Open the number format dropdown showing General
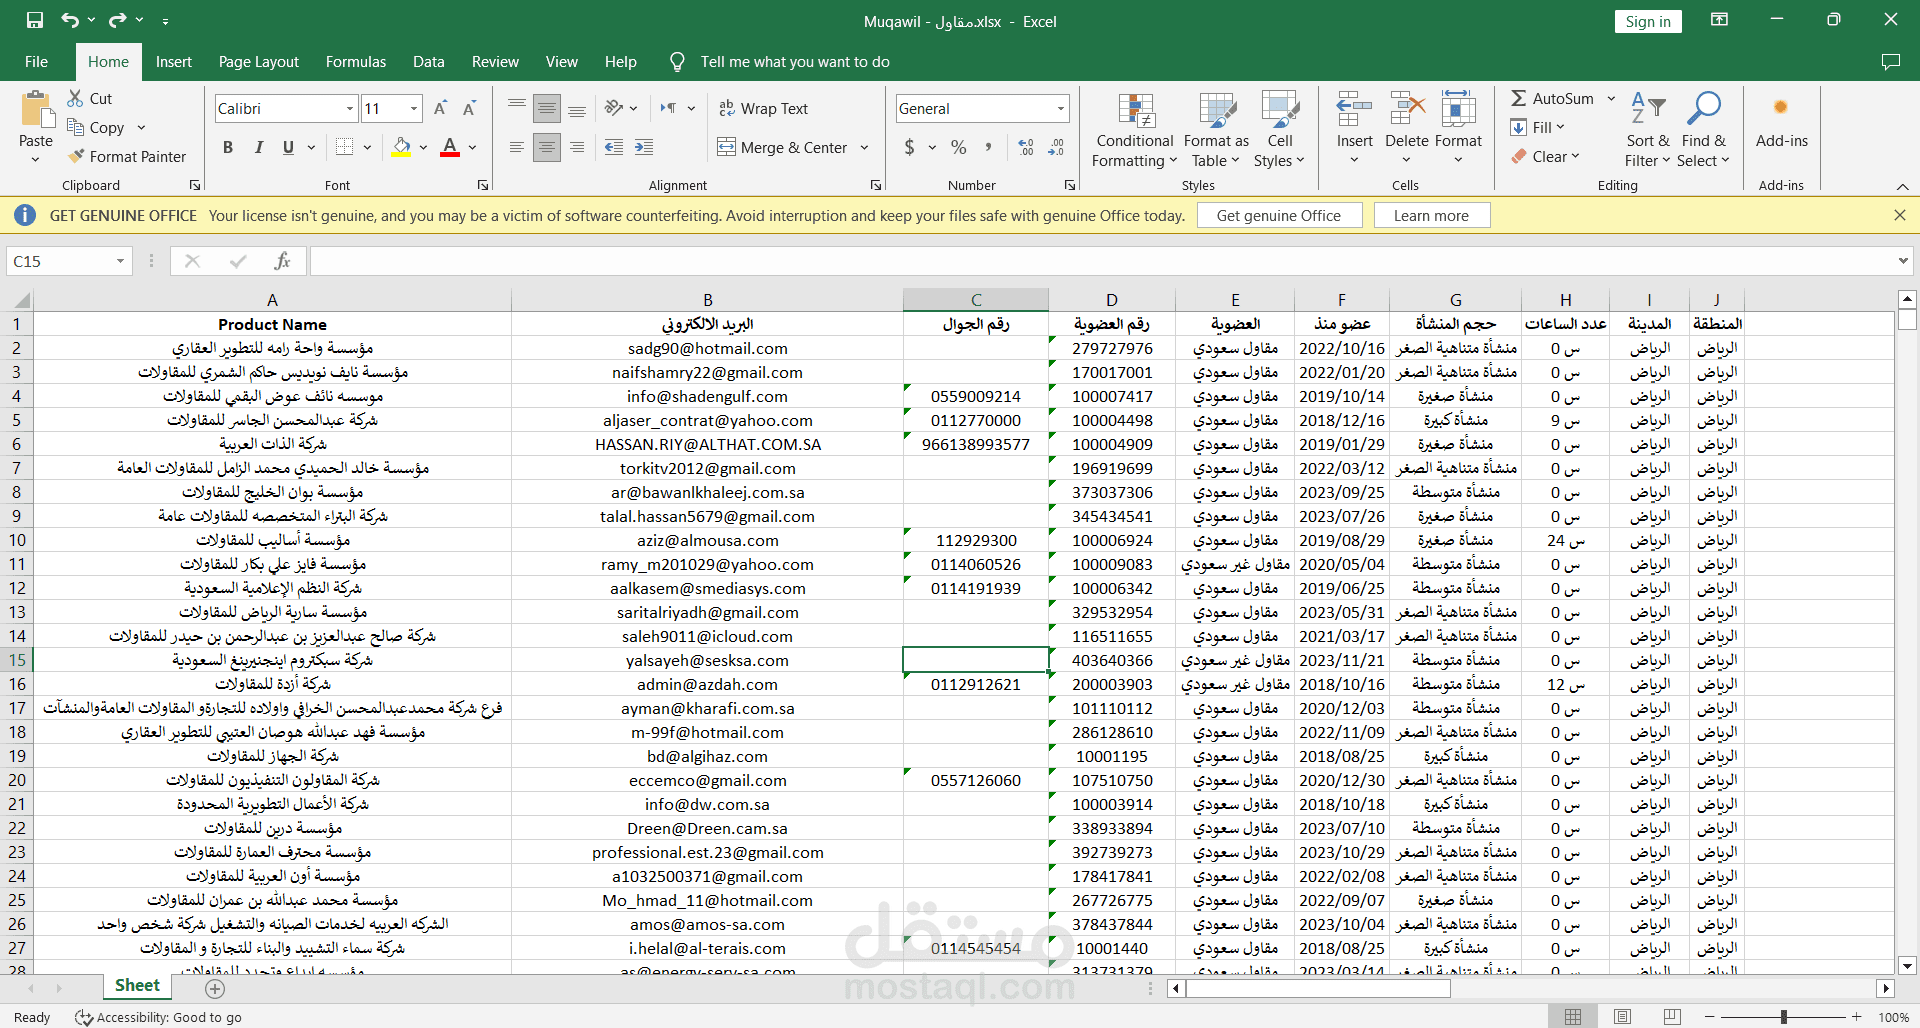Image resolution: width=1920 pixels, height=1028 pixels. (1061, 108)
